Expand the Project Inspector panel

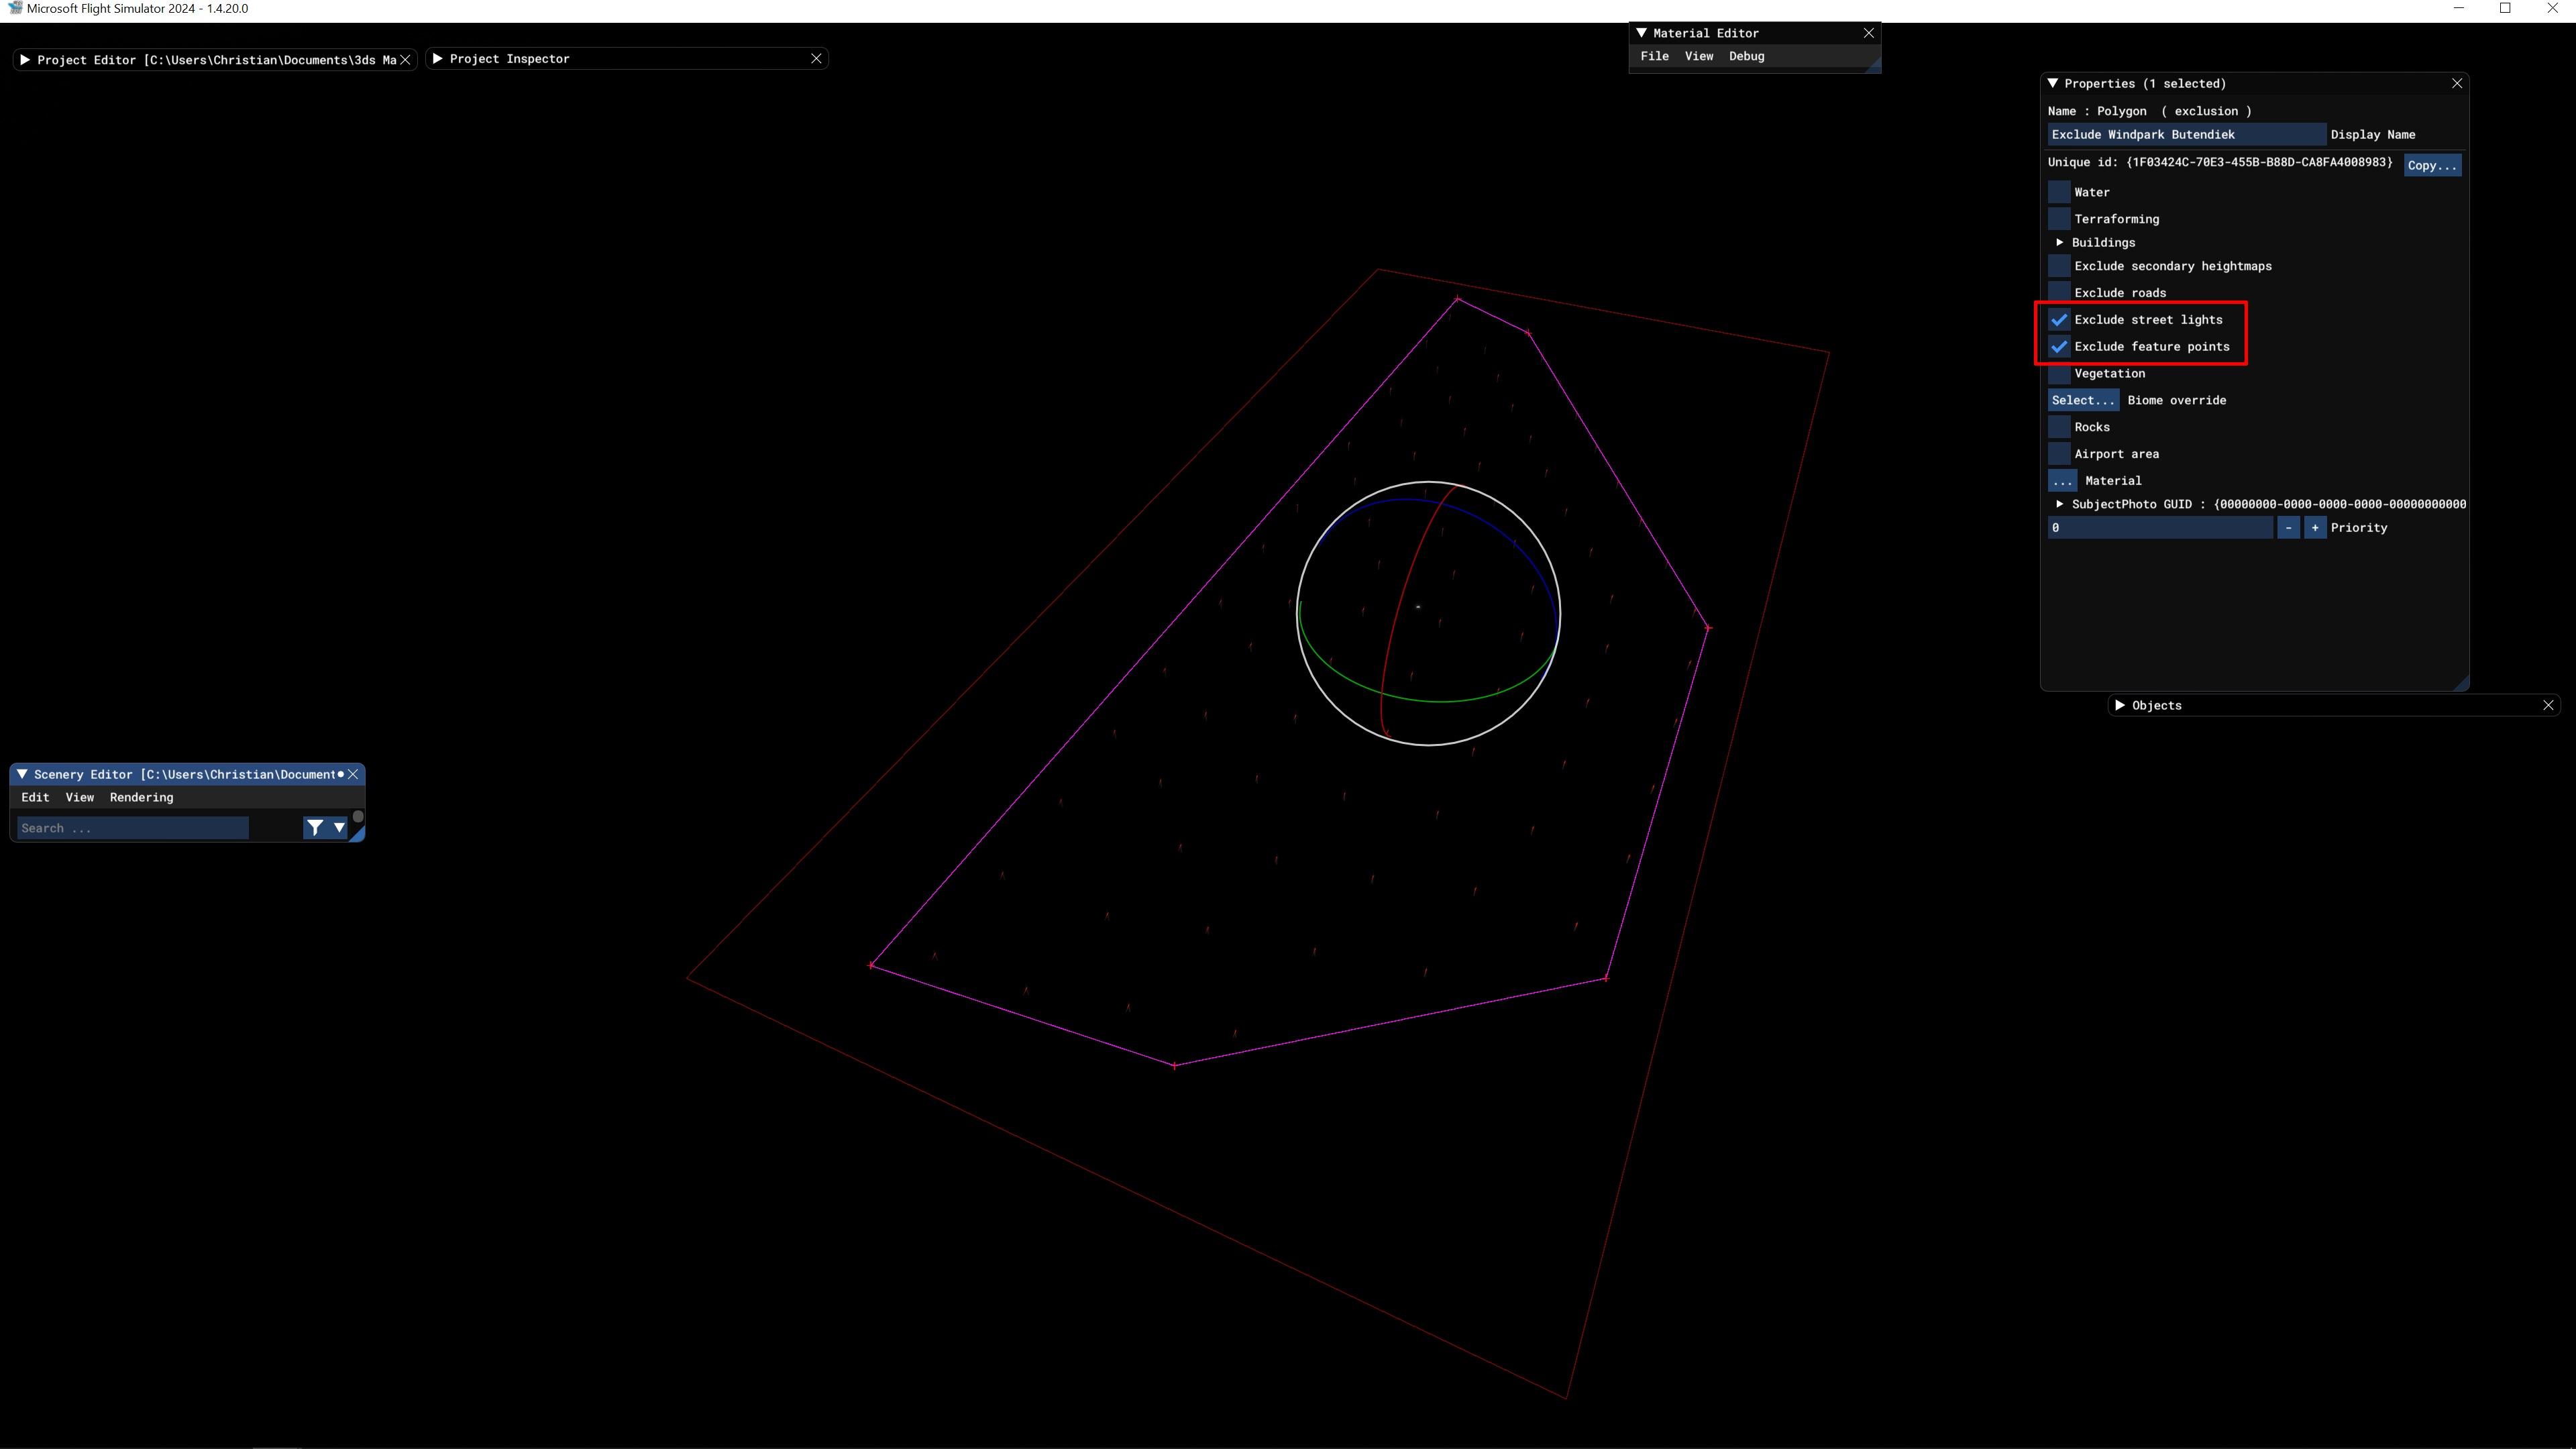coord(438,59)
